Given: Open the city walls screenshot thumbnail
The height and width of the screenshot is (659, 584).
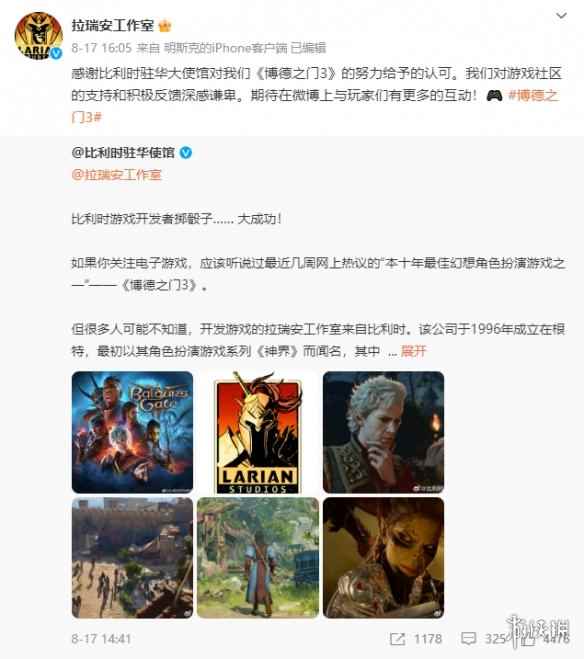Looking at the screenshot, I should coord(132,557).
